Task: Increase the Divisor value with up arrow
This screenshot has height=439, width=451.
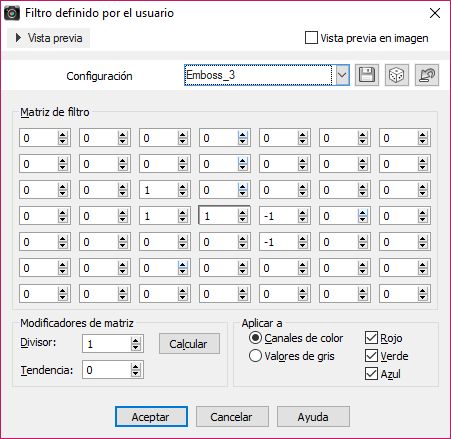Action: pos(135,340)
